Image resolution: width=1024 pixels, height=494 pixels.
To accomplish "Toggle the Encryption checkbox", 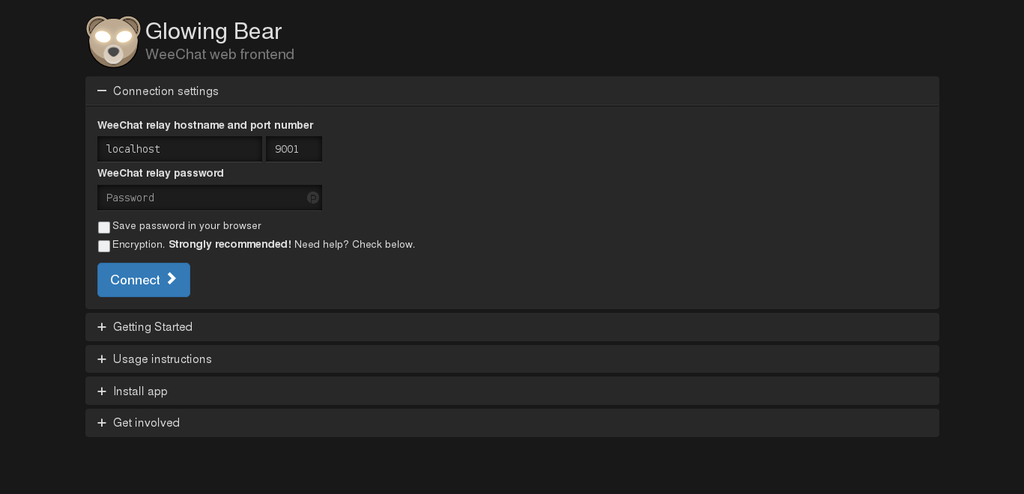I will click(x=104, y=246).
